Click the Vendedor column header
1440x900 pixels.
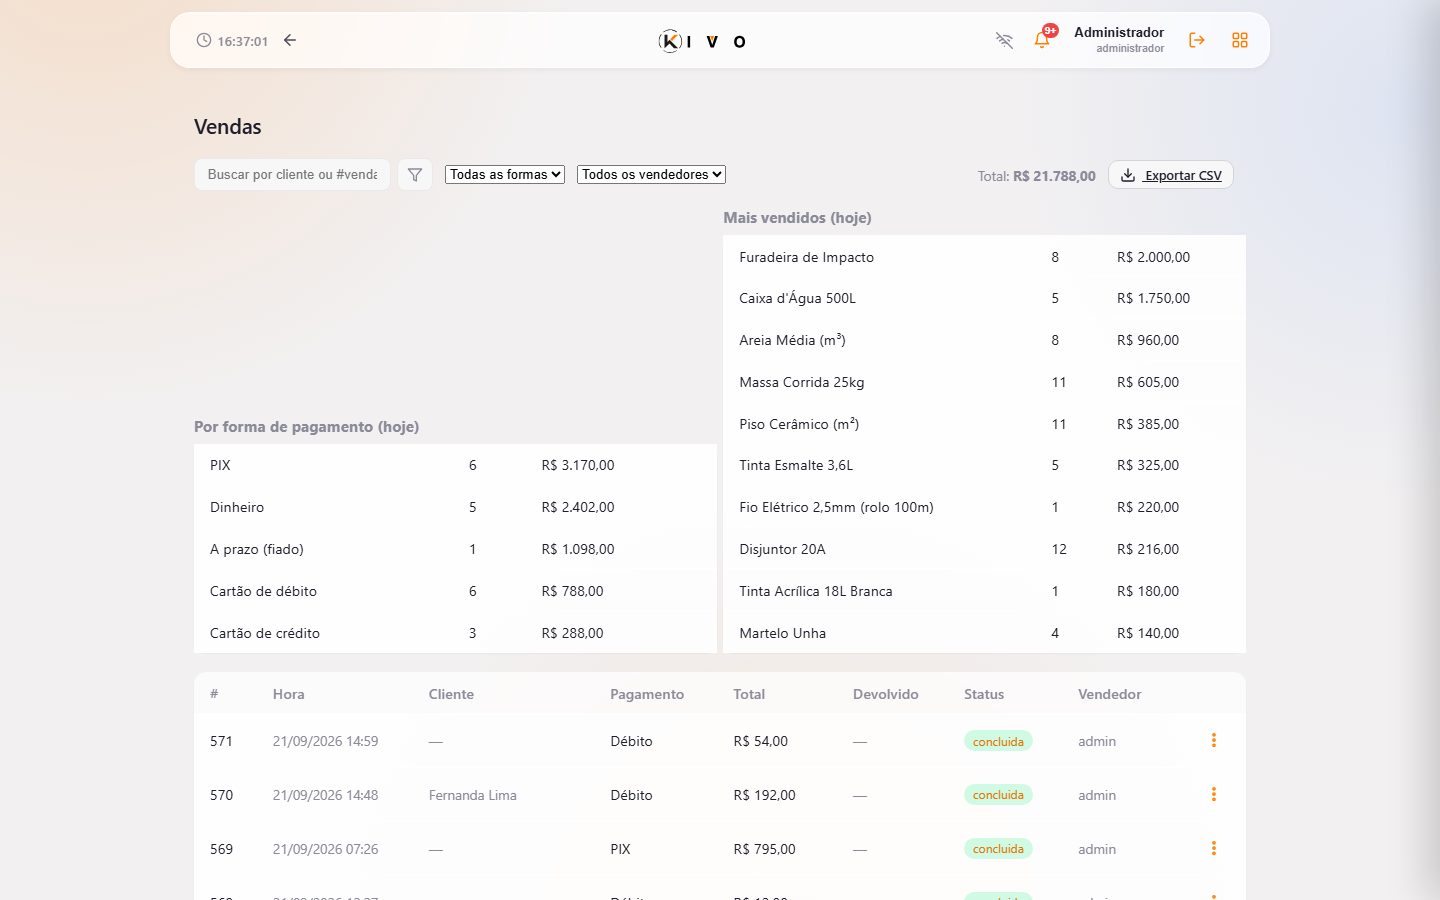point(1109,694)
